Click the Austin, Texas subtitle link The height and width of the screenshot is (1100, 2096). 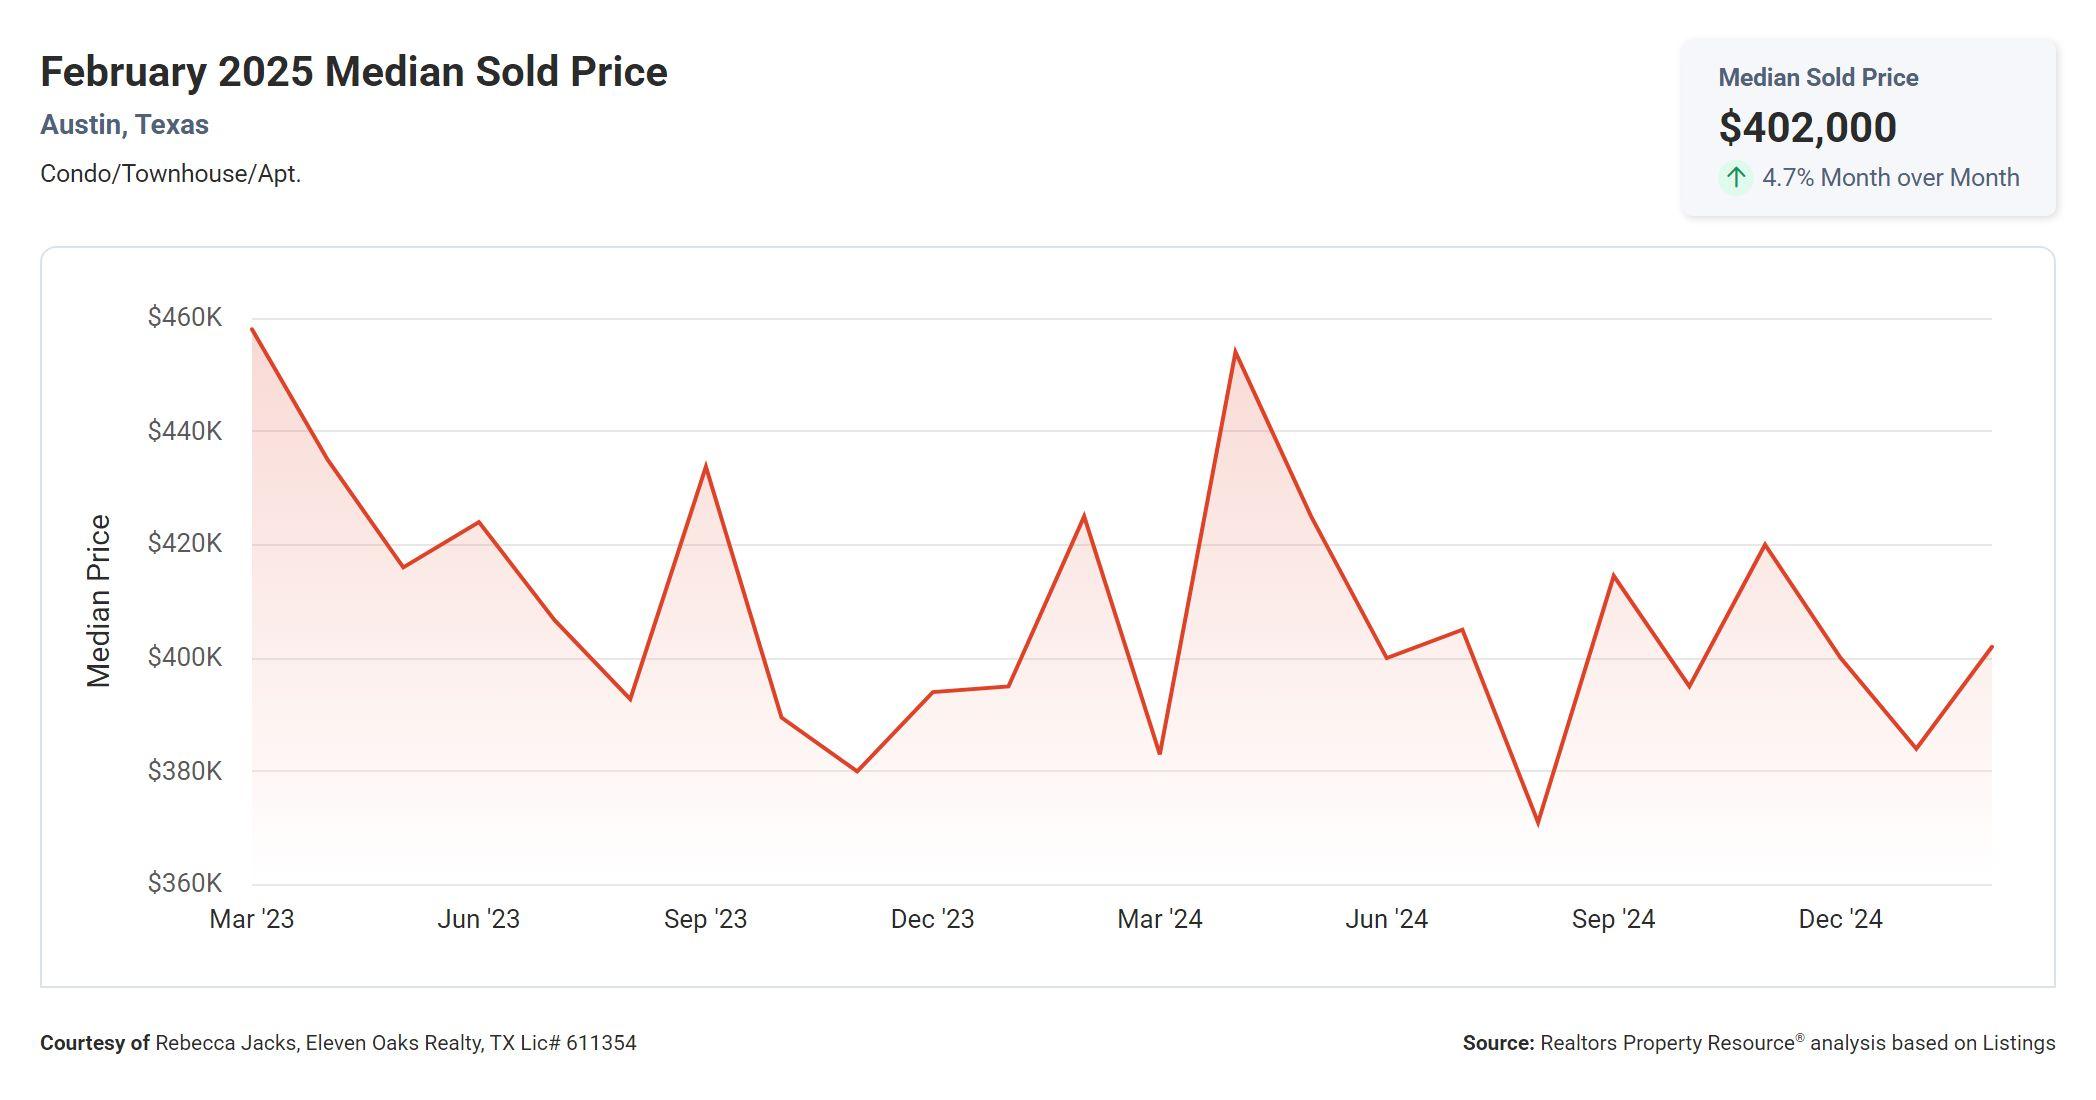pyautogui.click(x=124, y=125)
